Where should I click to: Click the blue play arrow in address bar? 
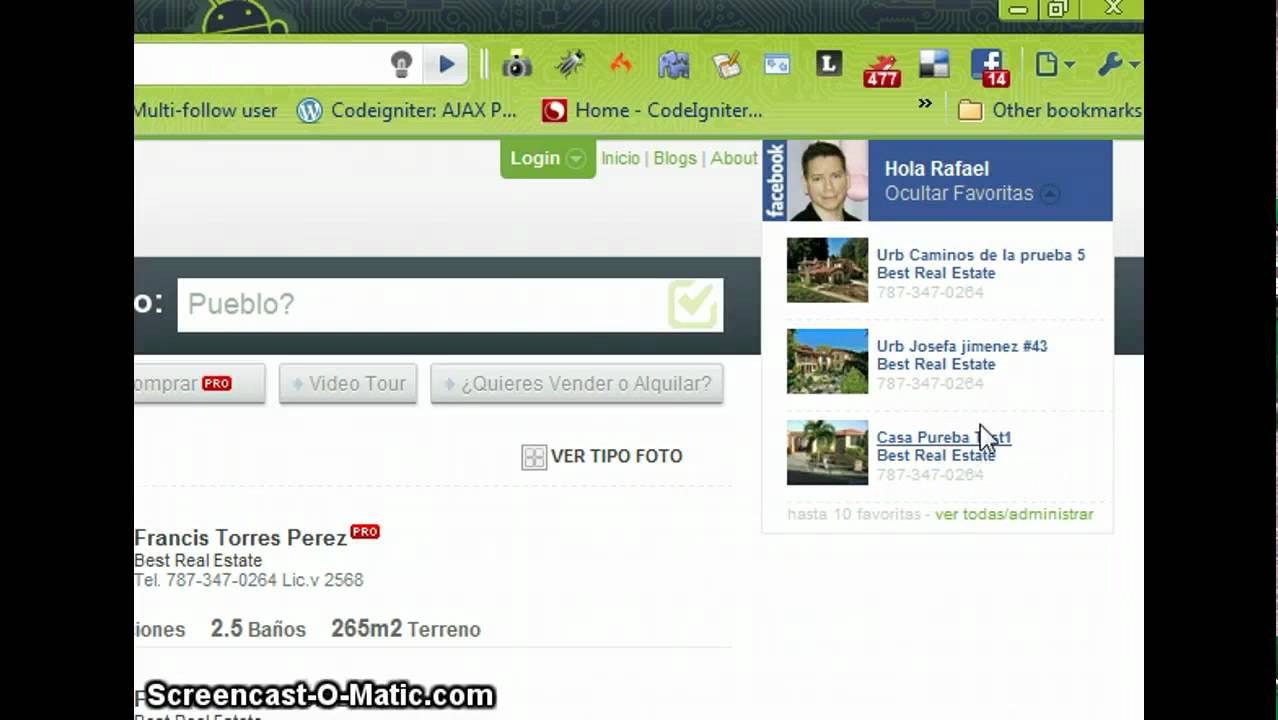click(447, 65)
